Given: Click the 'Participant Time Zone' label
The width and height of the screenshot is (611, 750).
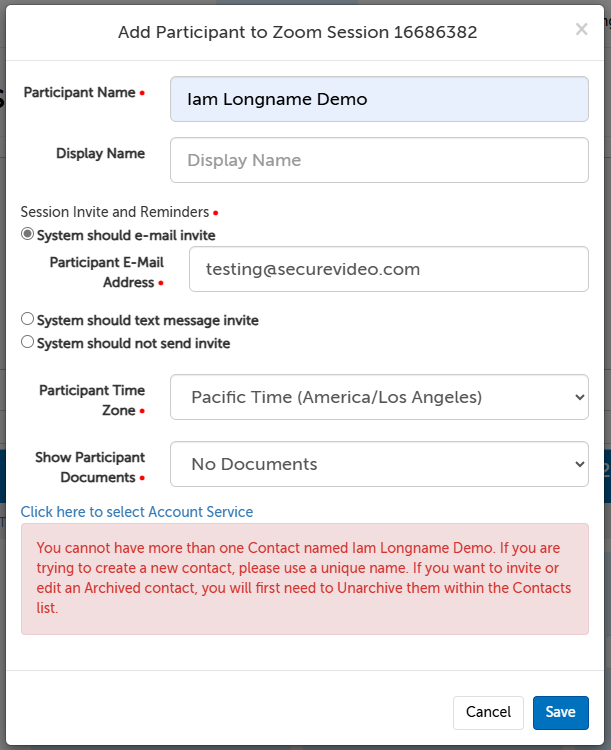Looking at the screenshot, I should [x=92, y=399].
